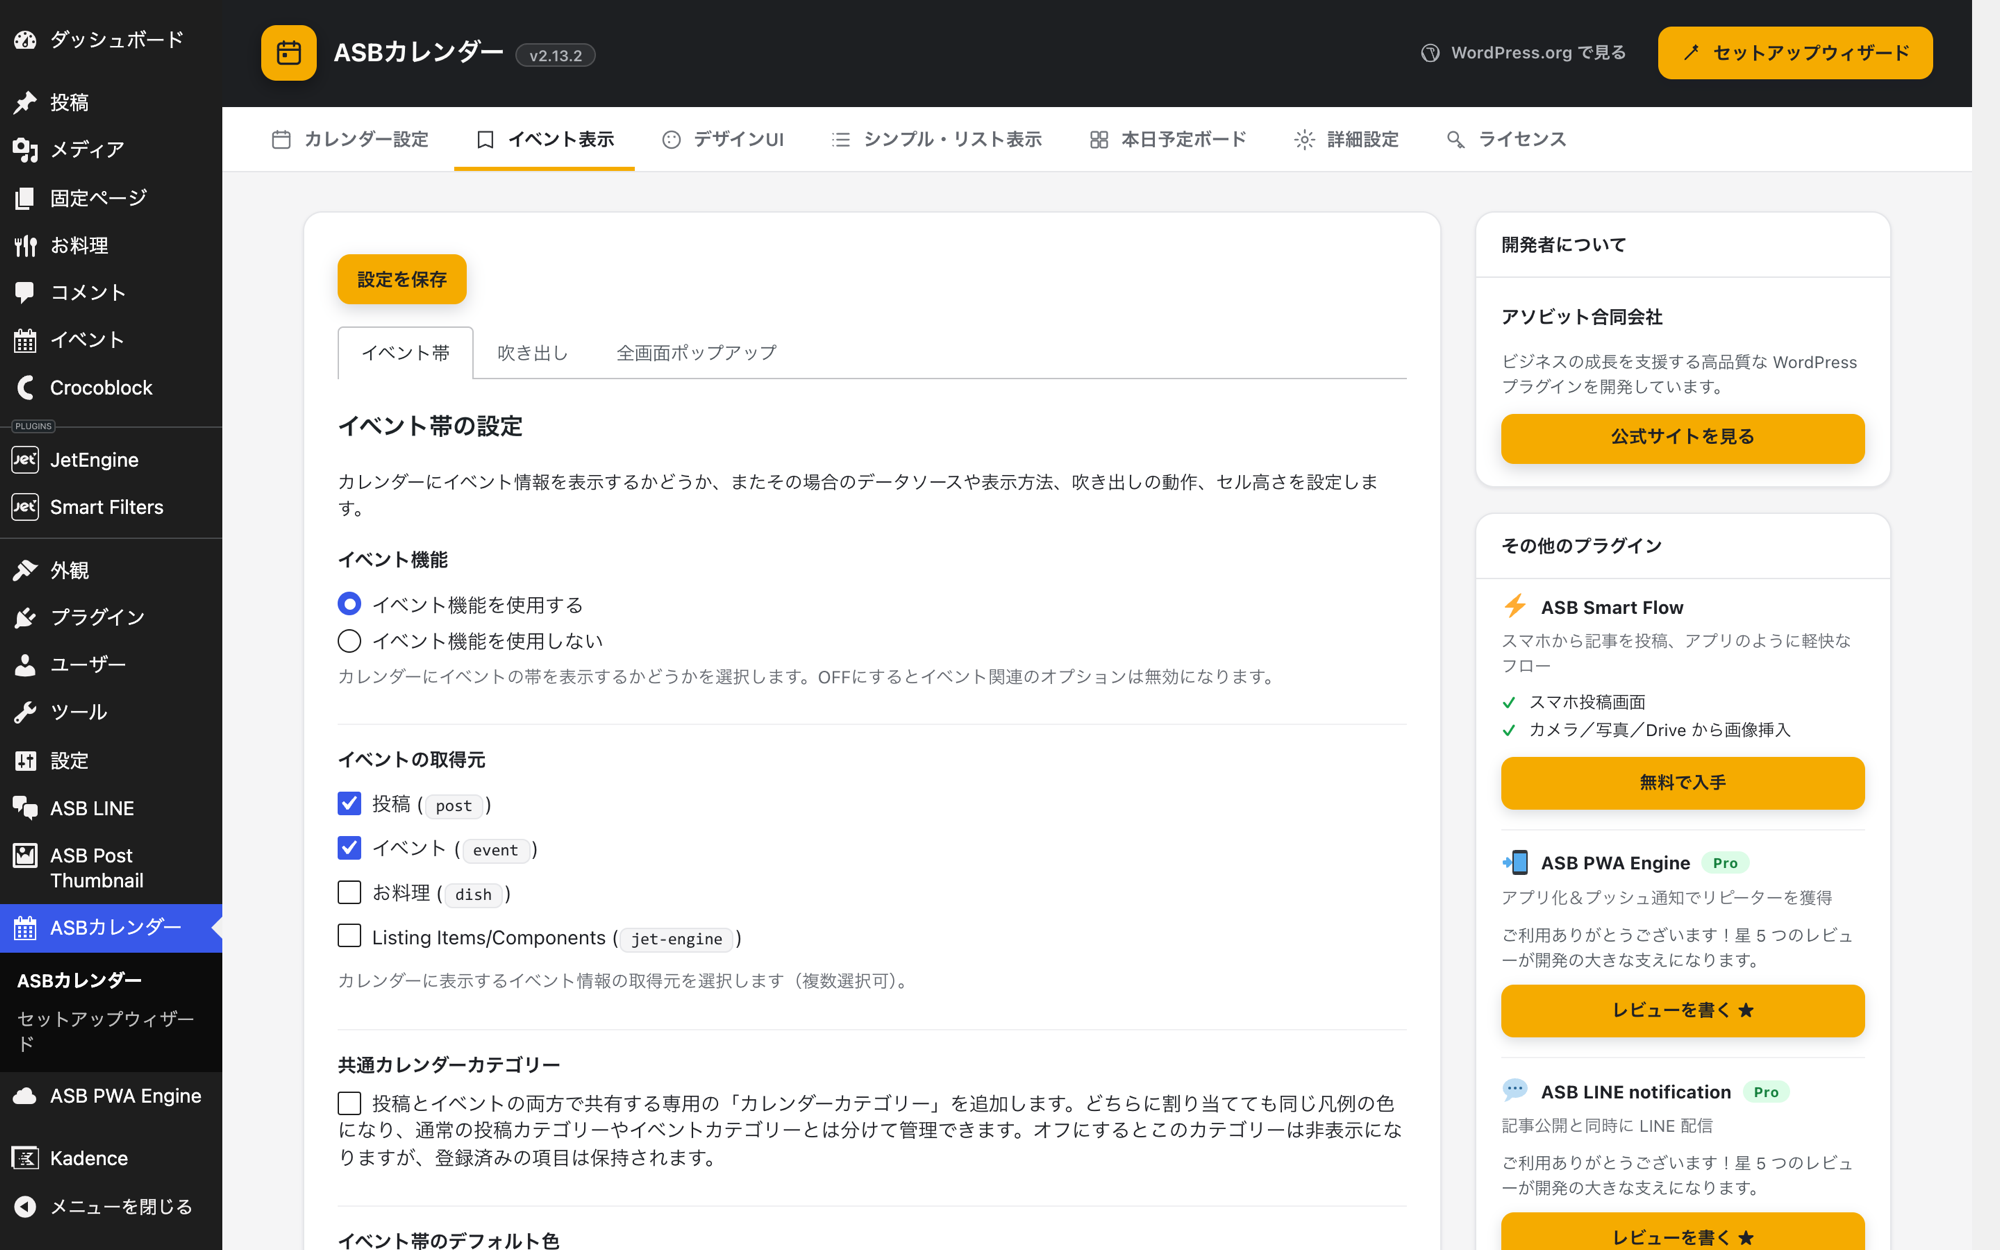This screenshot has width=2000, height=1250.
Task: Click the 公式サイトを見る button
Action: click(1682, 438)
